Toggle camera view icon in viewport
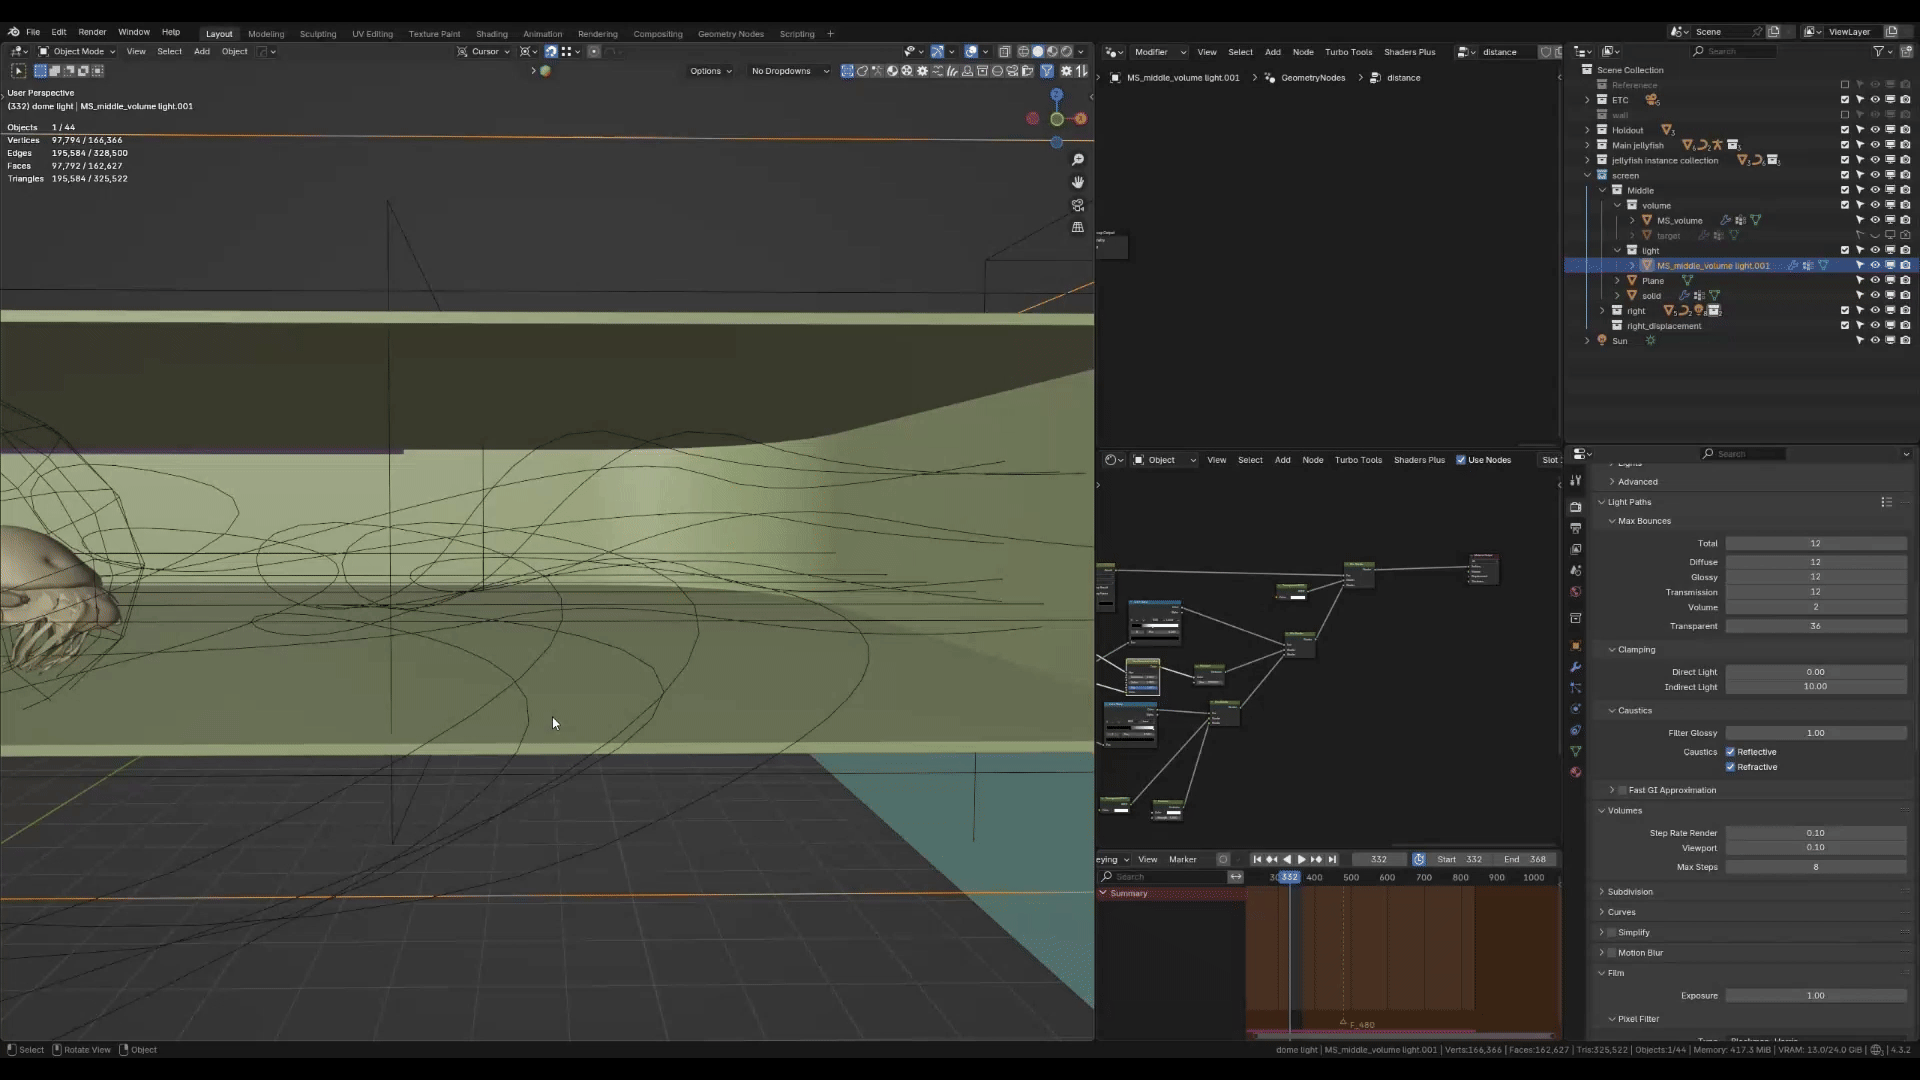The image size is (1920, 1080). click(x=1078, y=205)
